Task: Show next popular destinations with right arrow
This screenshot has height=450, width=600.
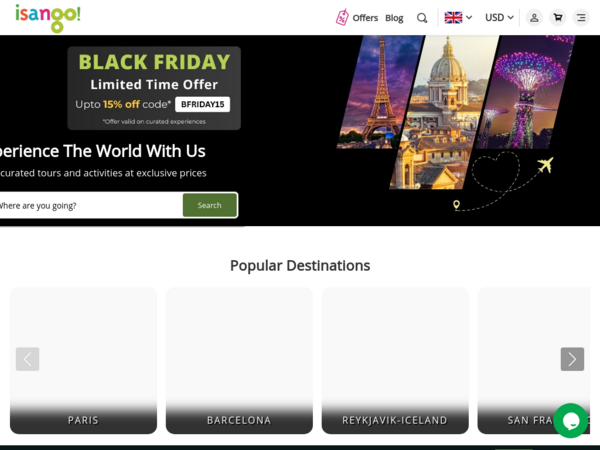Action: click(x=572, y=359)
